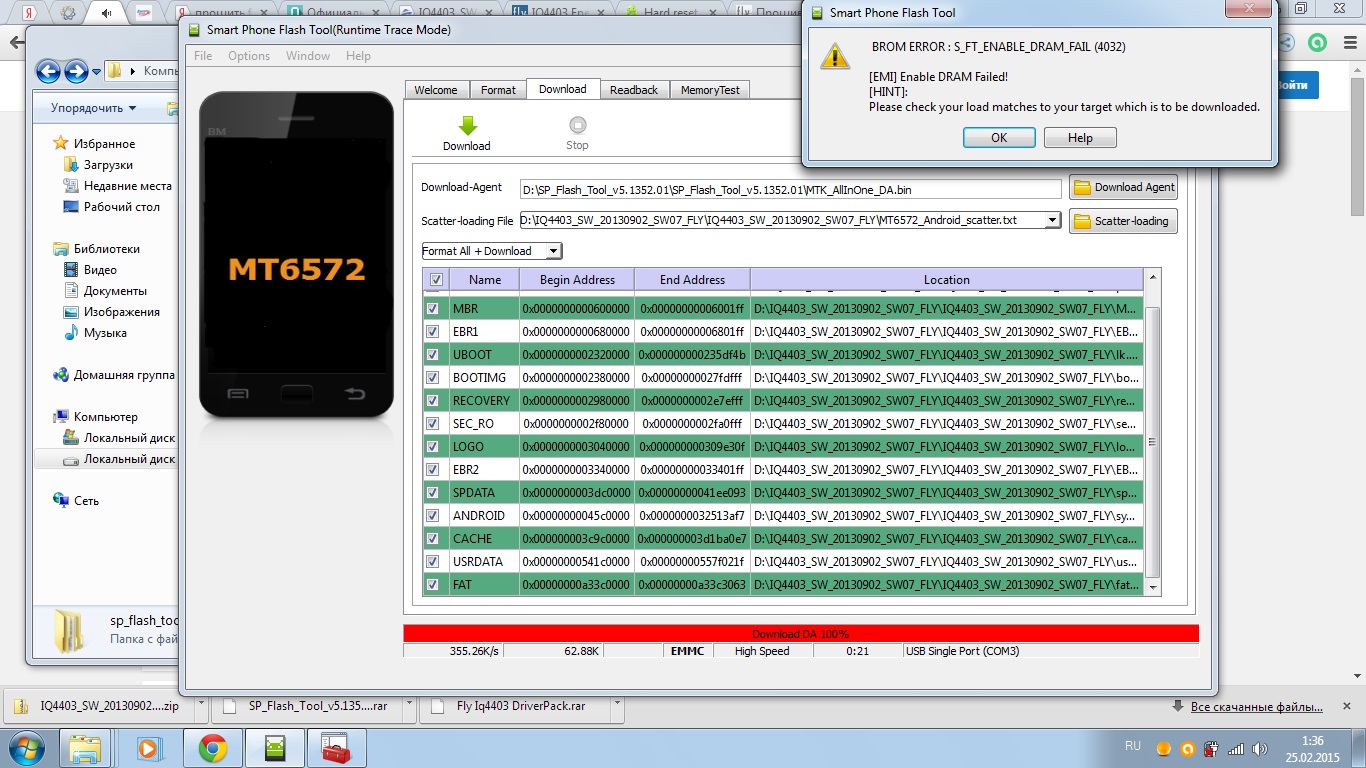Click the Download Agent folder button
The height and width of the screenshot is (768, 1366).
pyautogui.click(x=1123, y=187)
